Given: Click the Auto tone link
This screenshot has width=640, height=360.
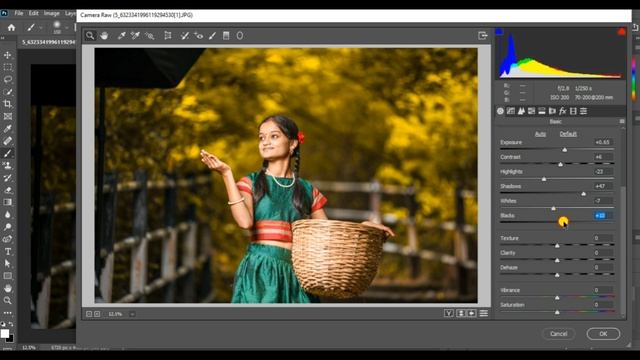Looking at the screenshot, I should click(540, 134).
